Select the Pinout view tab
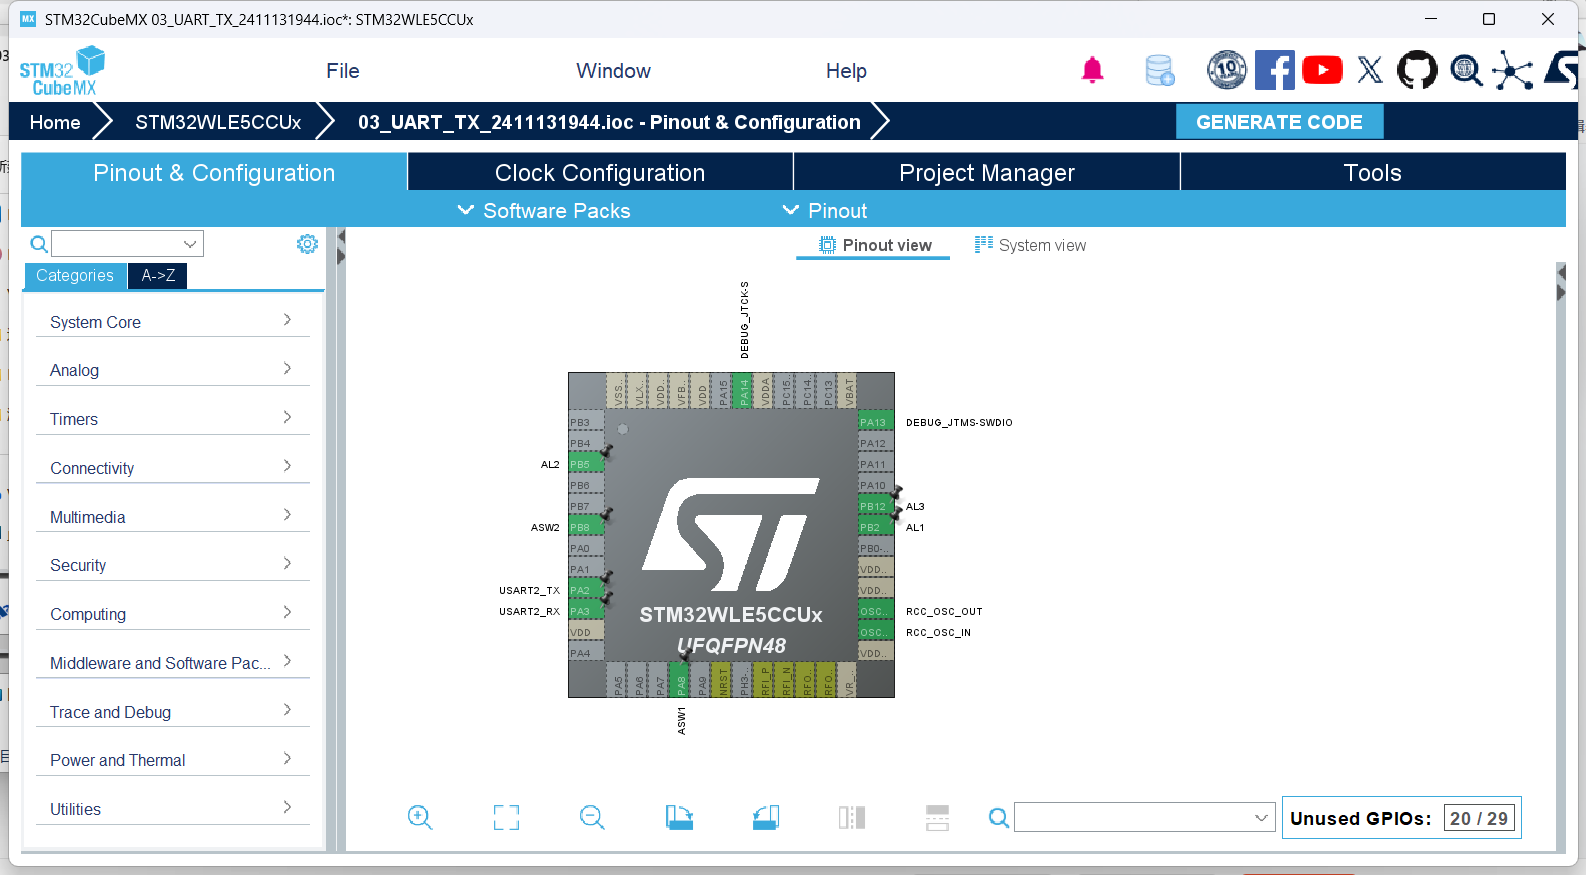 point(874,245)
